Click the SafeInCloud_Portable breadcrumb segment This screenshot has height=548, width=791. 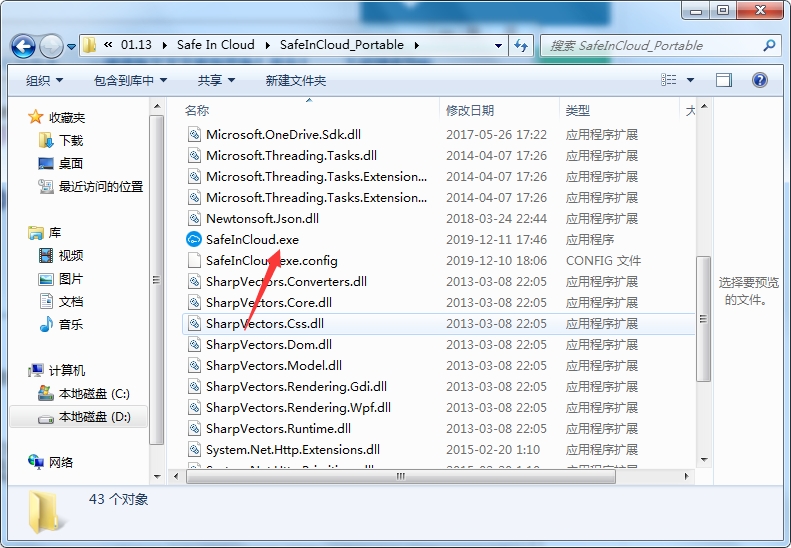[342, 45]
